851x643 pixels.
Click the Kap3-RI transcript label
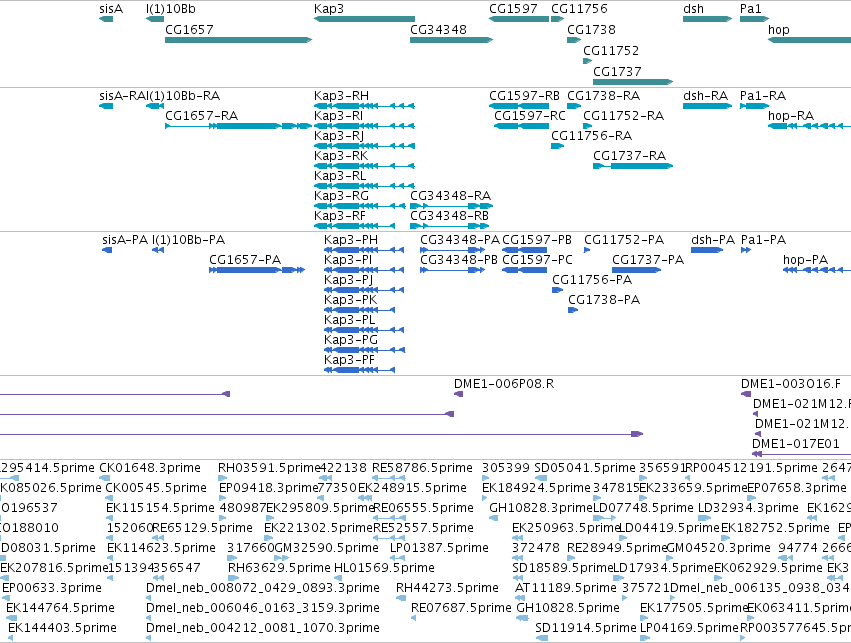pos(338,116)
